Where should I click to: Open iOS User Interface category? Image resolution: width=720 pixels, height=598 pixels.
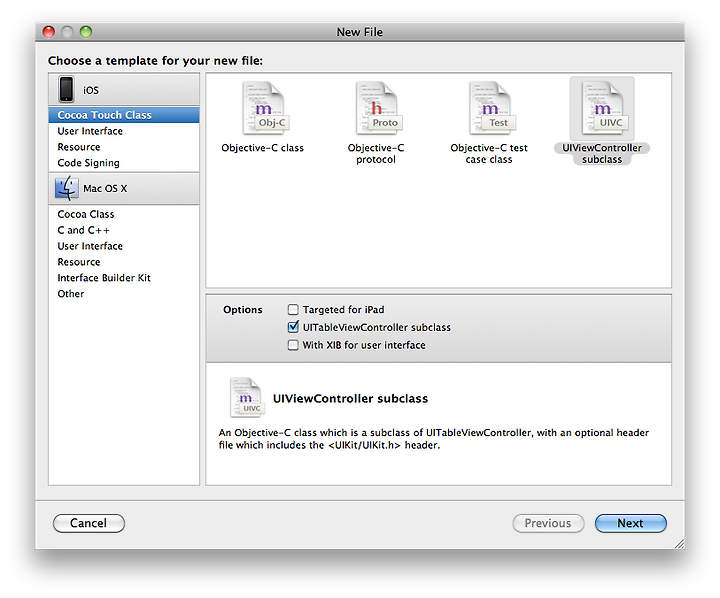[x=124, y=131]
